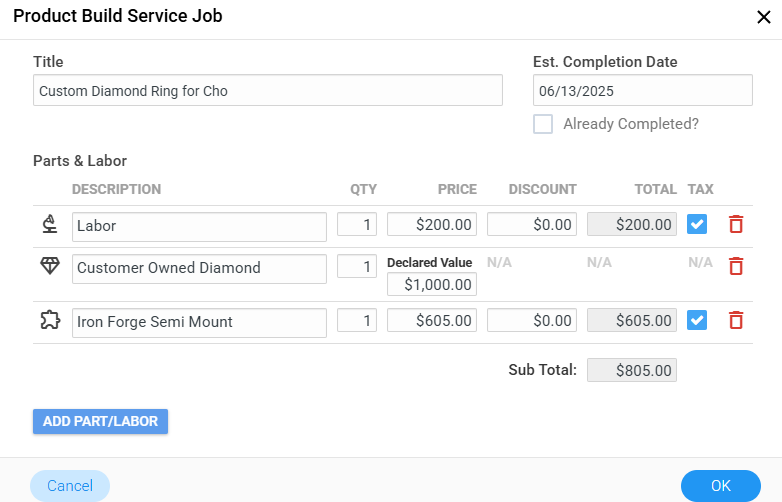The height and width of the screenshot is (502, 782).
Task: Delete the Customer Owned Diamond line
Action: tap(736, 266)
